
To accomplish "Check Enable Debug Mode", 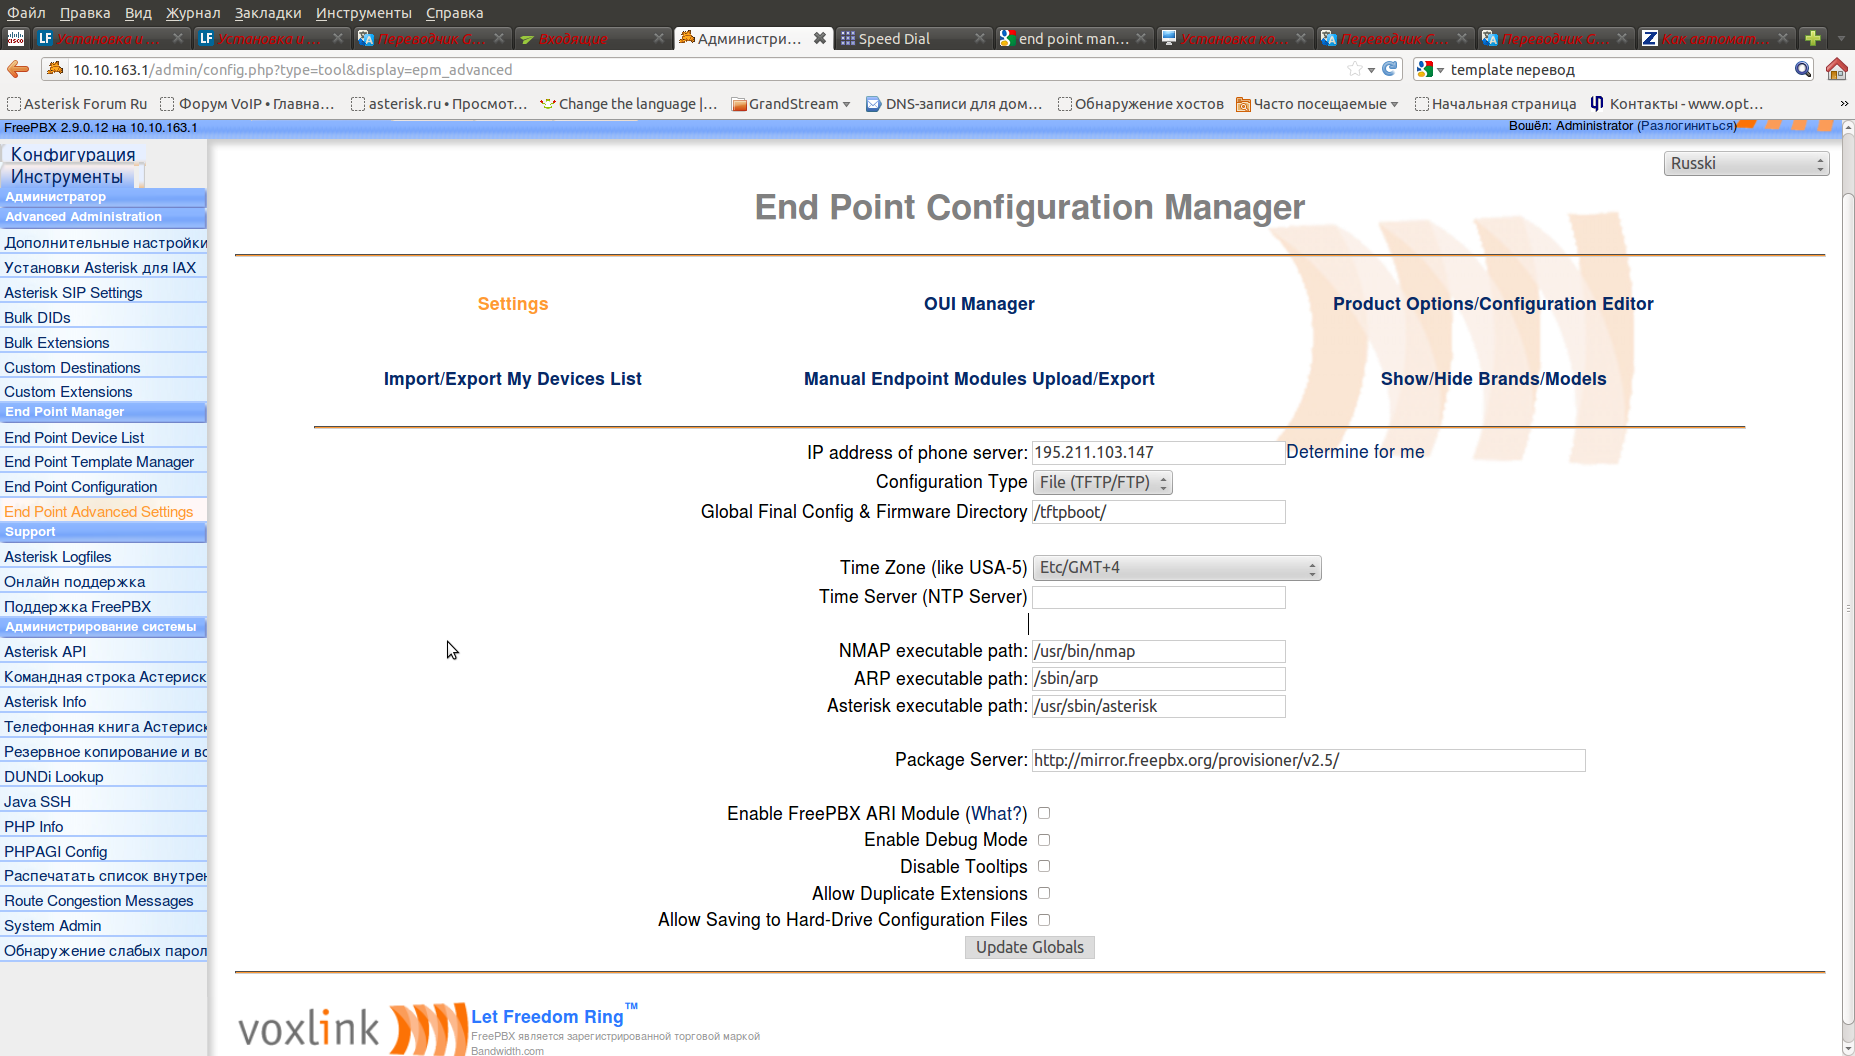I will pyautogui.click(x=1043, y=840).
